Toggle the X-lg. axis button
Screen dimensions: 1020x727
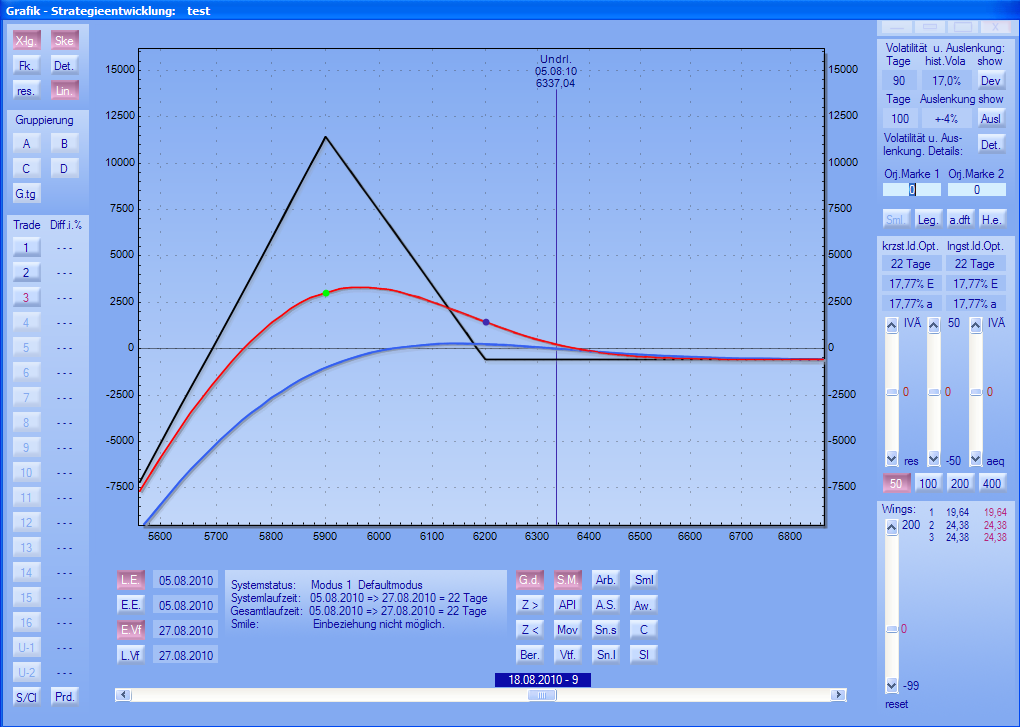26,41
